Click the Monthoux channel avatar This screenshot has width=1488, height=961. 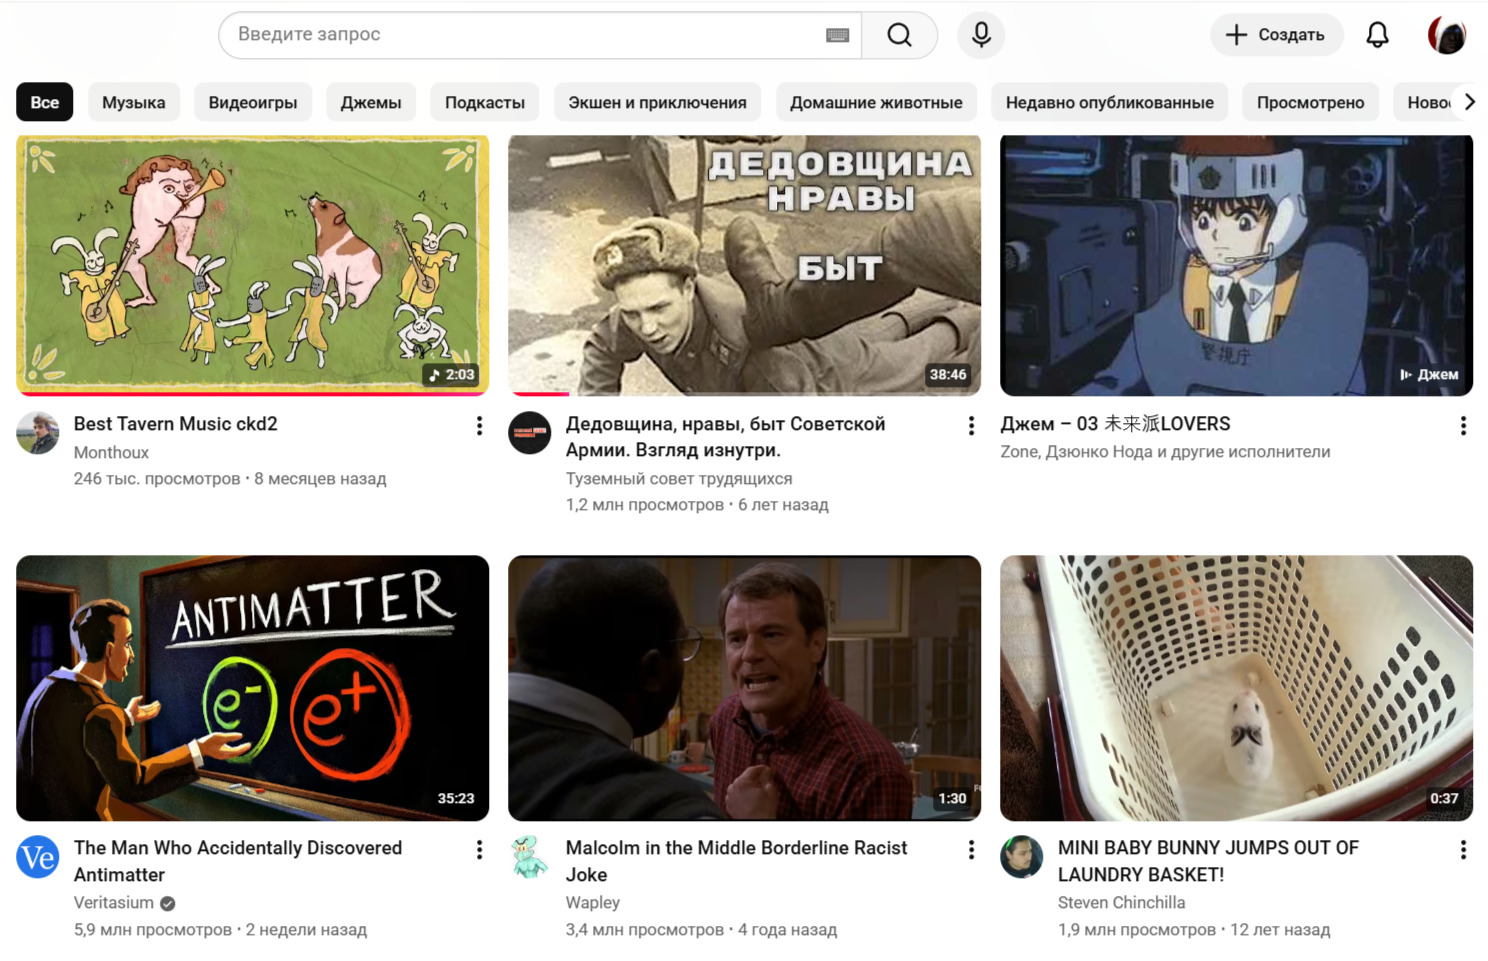point(38,433)
